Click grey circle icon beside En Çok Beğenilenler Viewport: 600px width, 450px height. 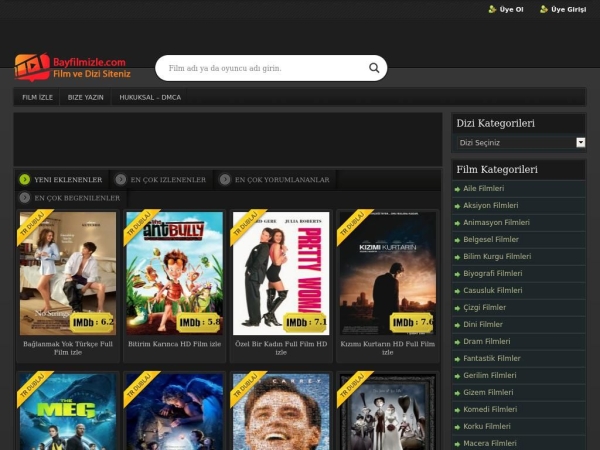pos(24,198)
